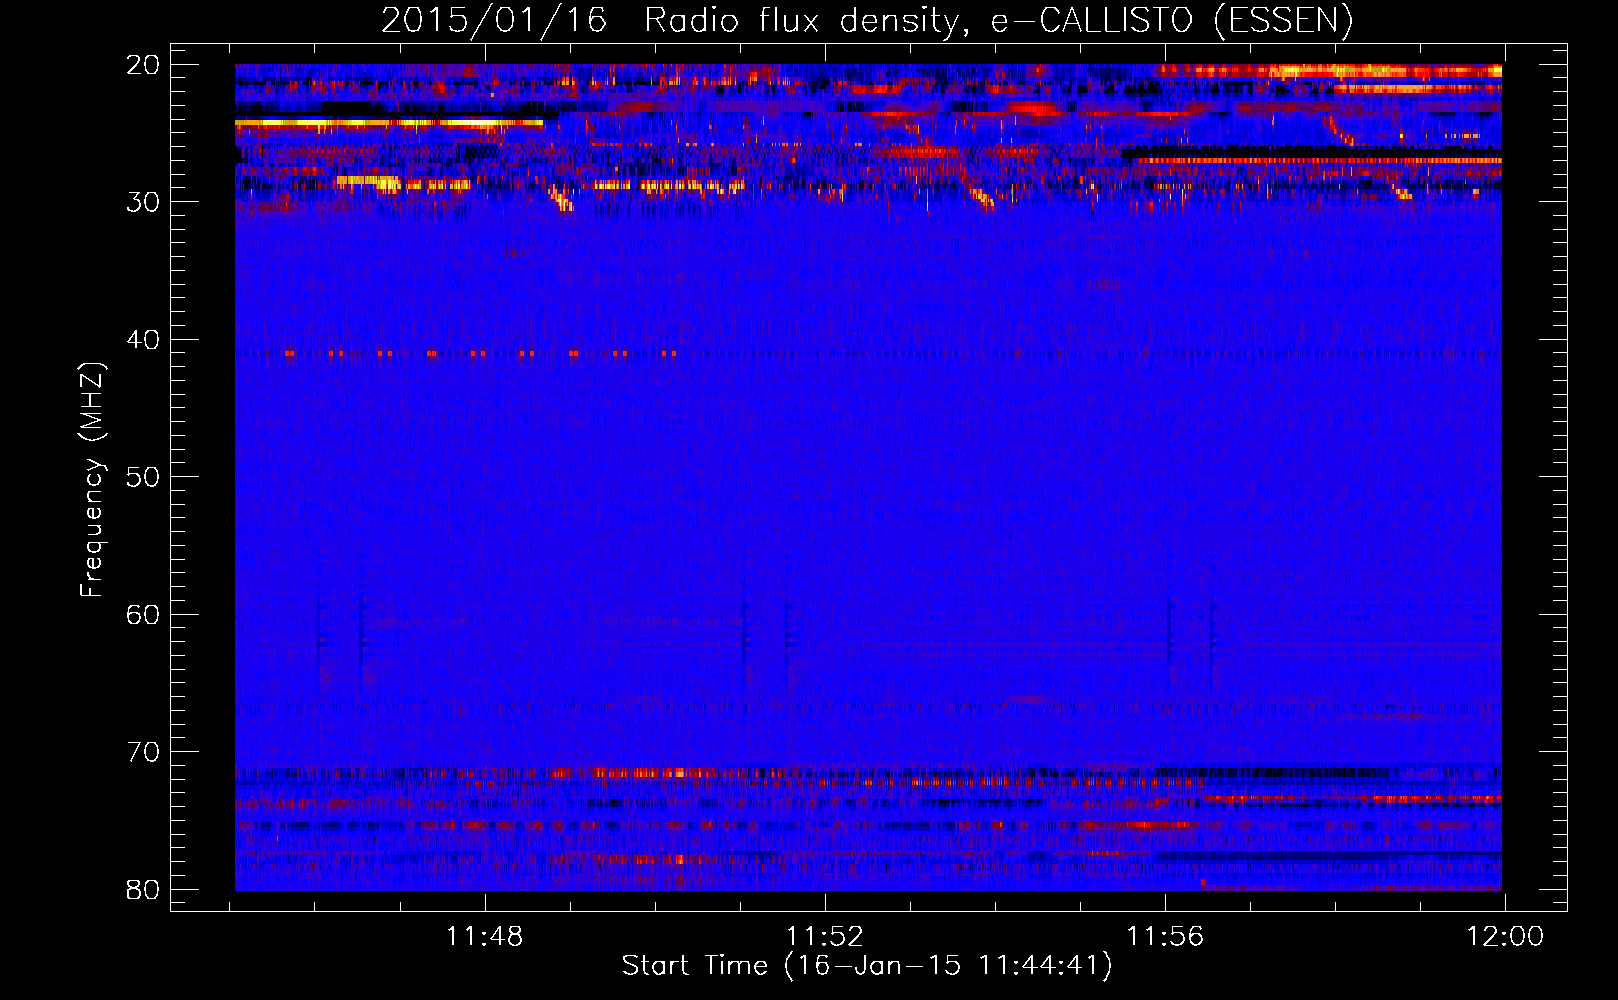Click the 11:56 time tick label
This screenshot has height=1000, width=1618.
tap(1165, 937)
